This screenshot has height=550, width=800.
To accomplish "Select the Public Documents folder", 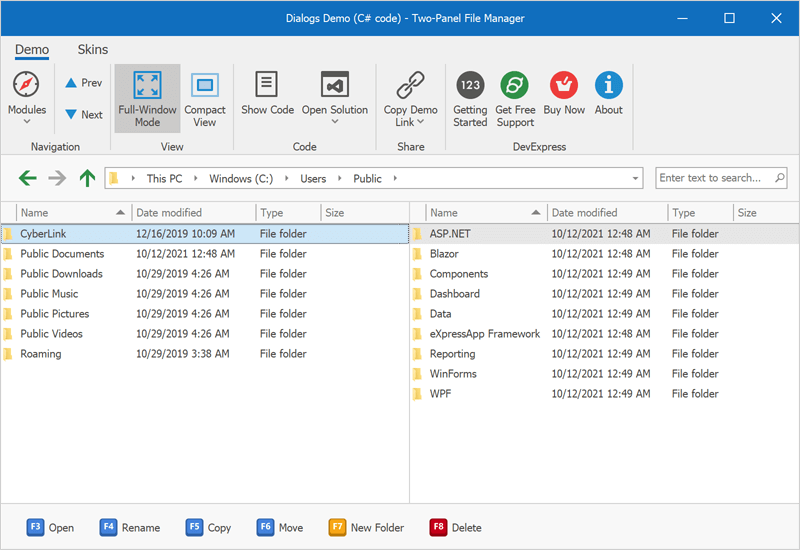I will pos(62,254).
